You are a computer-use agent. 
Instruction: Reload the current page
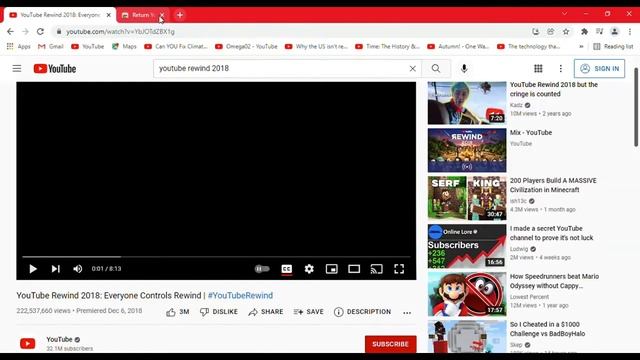[40, 31]
